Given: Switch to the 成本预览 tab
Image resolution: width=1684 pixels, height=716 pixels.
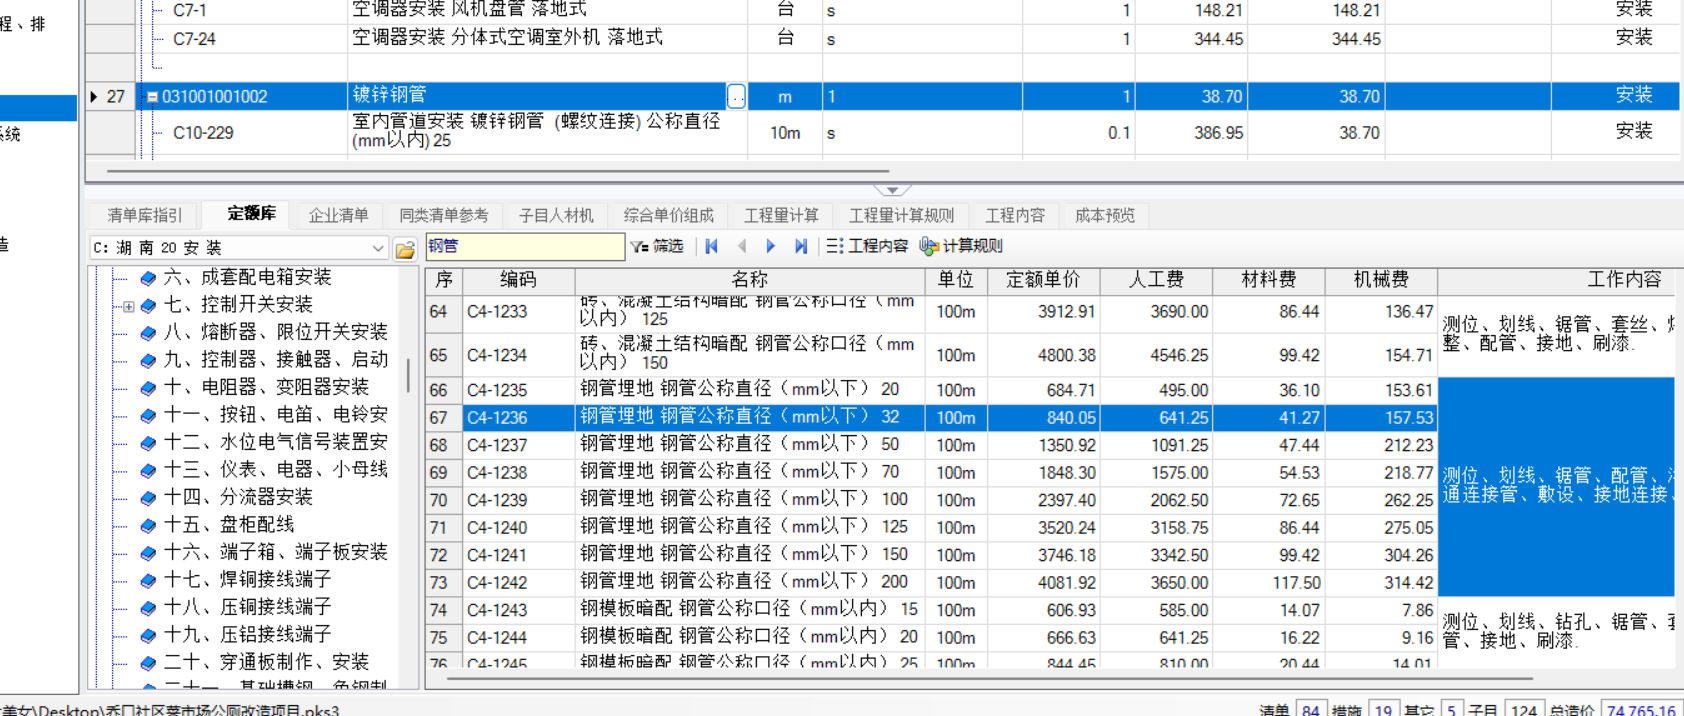Looking at the screenshot, I should 1105,215.
